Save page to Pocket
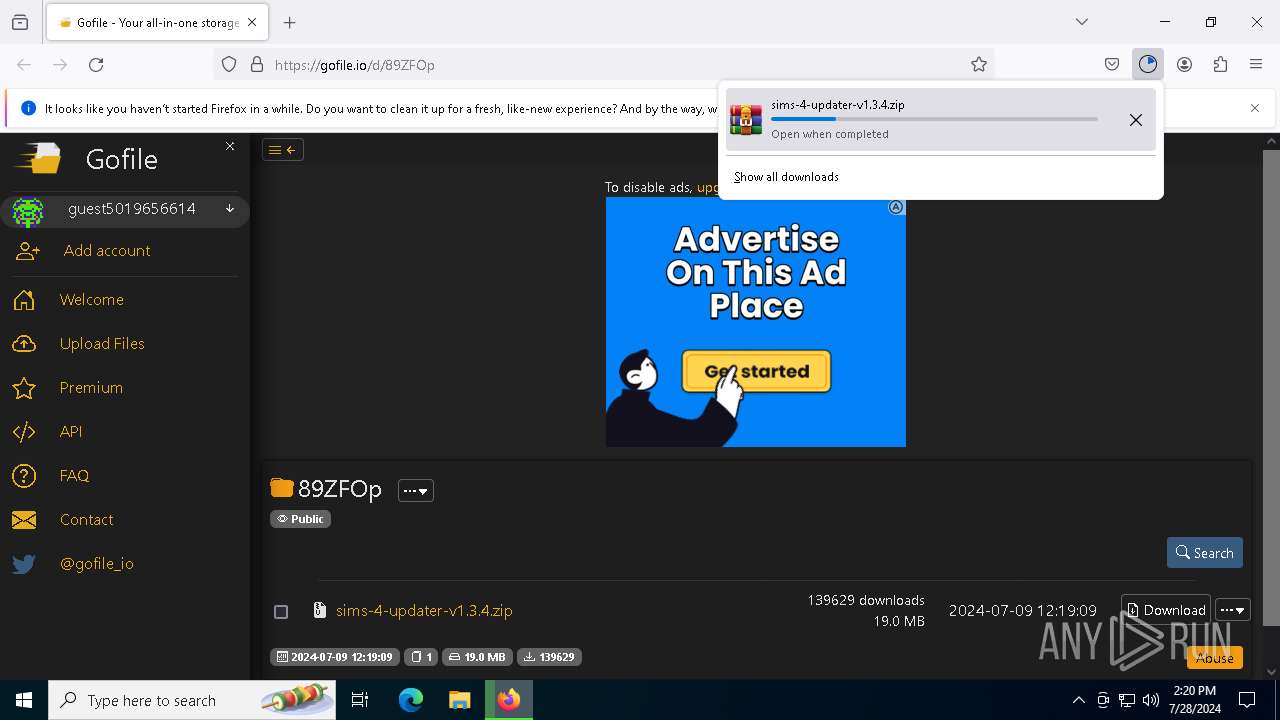The width and height of the screenshot is (1280, 720). pyautogui.click(x=1112, y=65)
